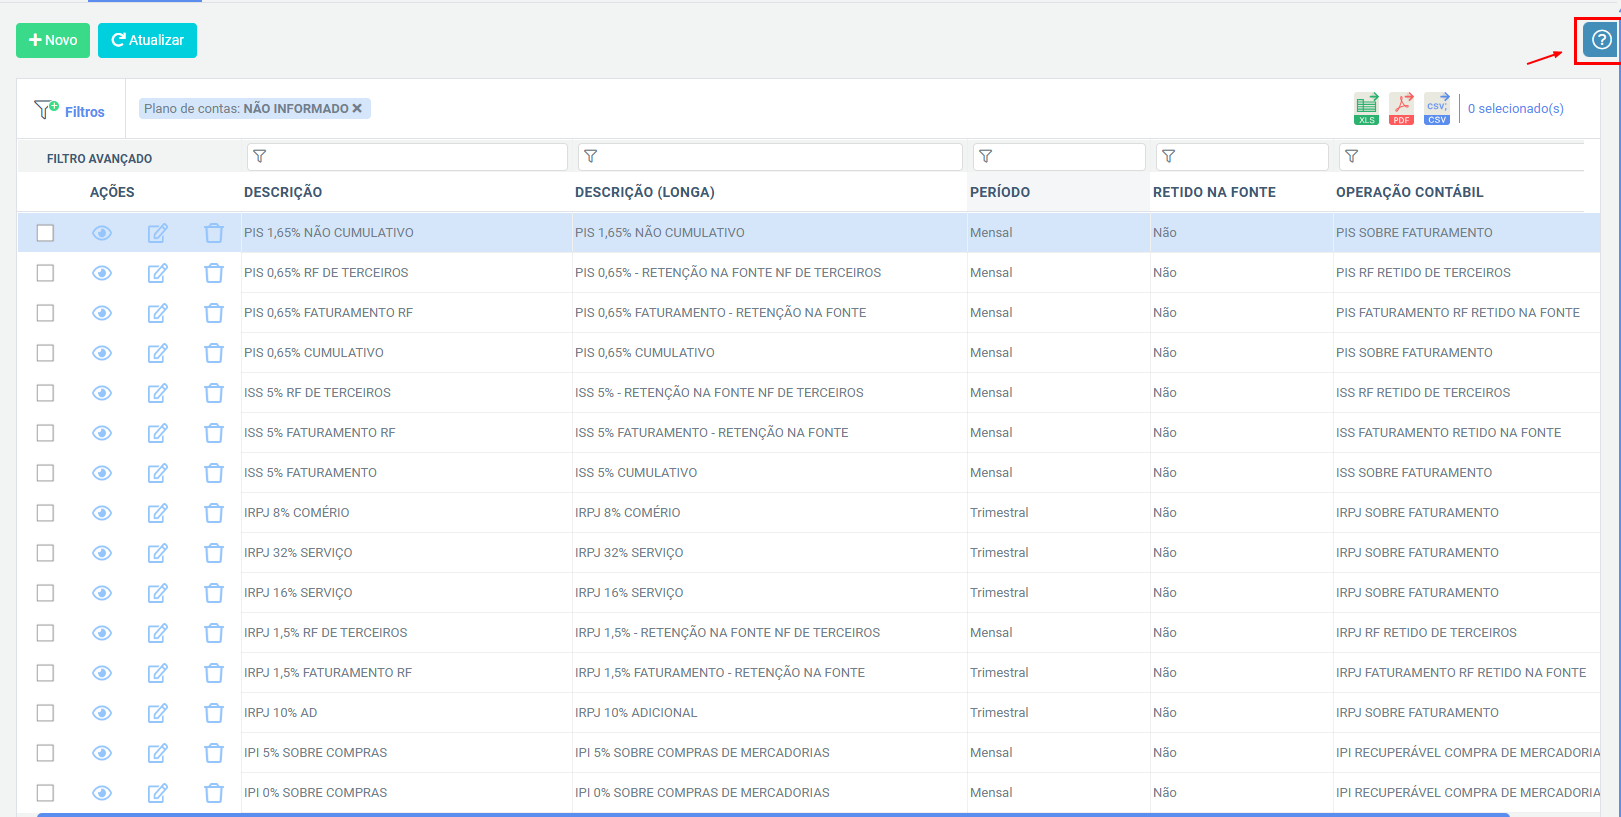Delete the IRPJ 16% SERVIÇO row
Screen dimensions: 1621x817
click(214, 593)
